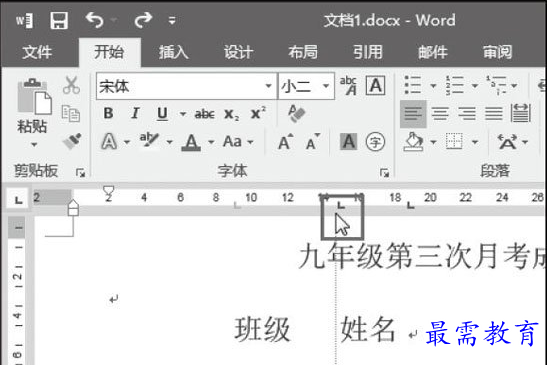Increase font size with the larger A
Screen dimensions: 547x365
pos(285,142)
